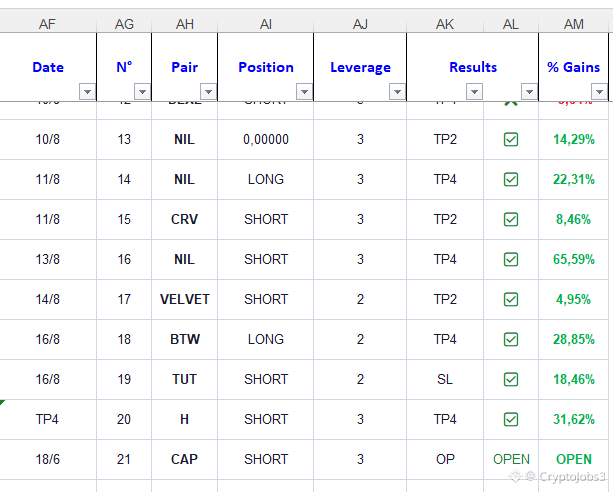Select the 8,46% gains cell

pyautogui.click(x=574, y=219)
